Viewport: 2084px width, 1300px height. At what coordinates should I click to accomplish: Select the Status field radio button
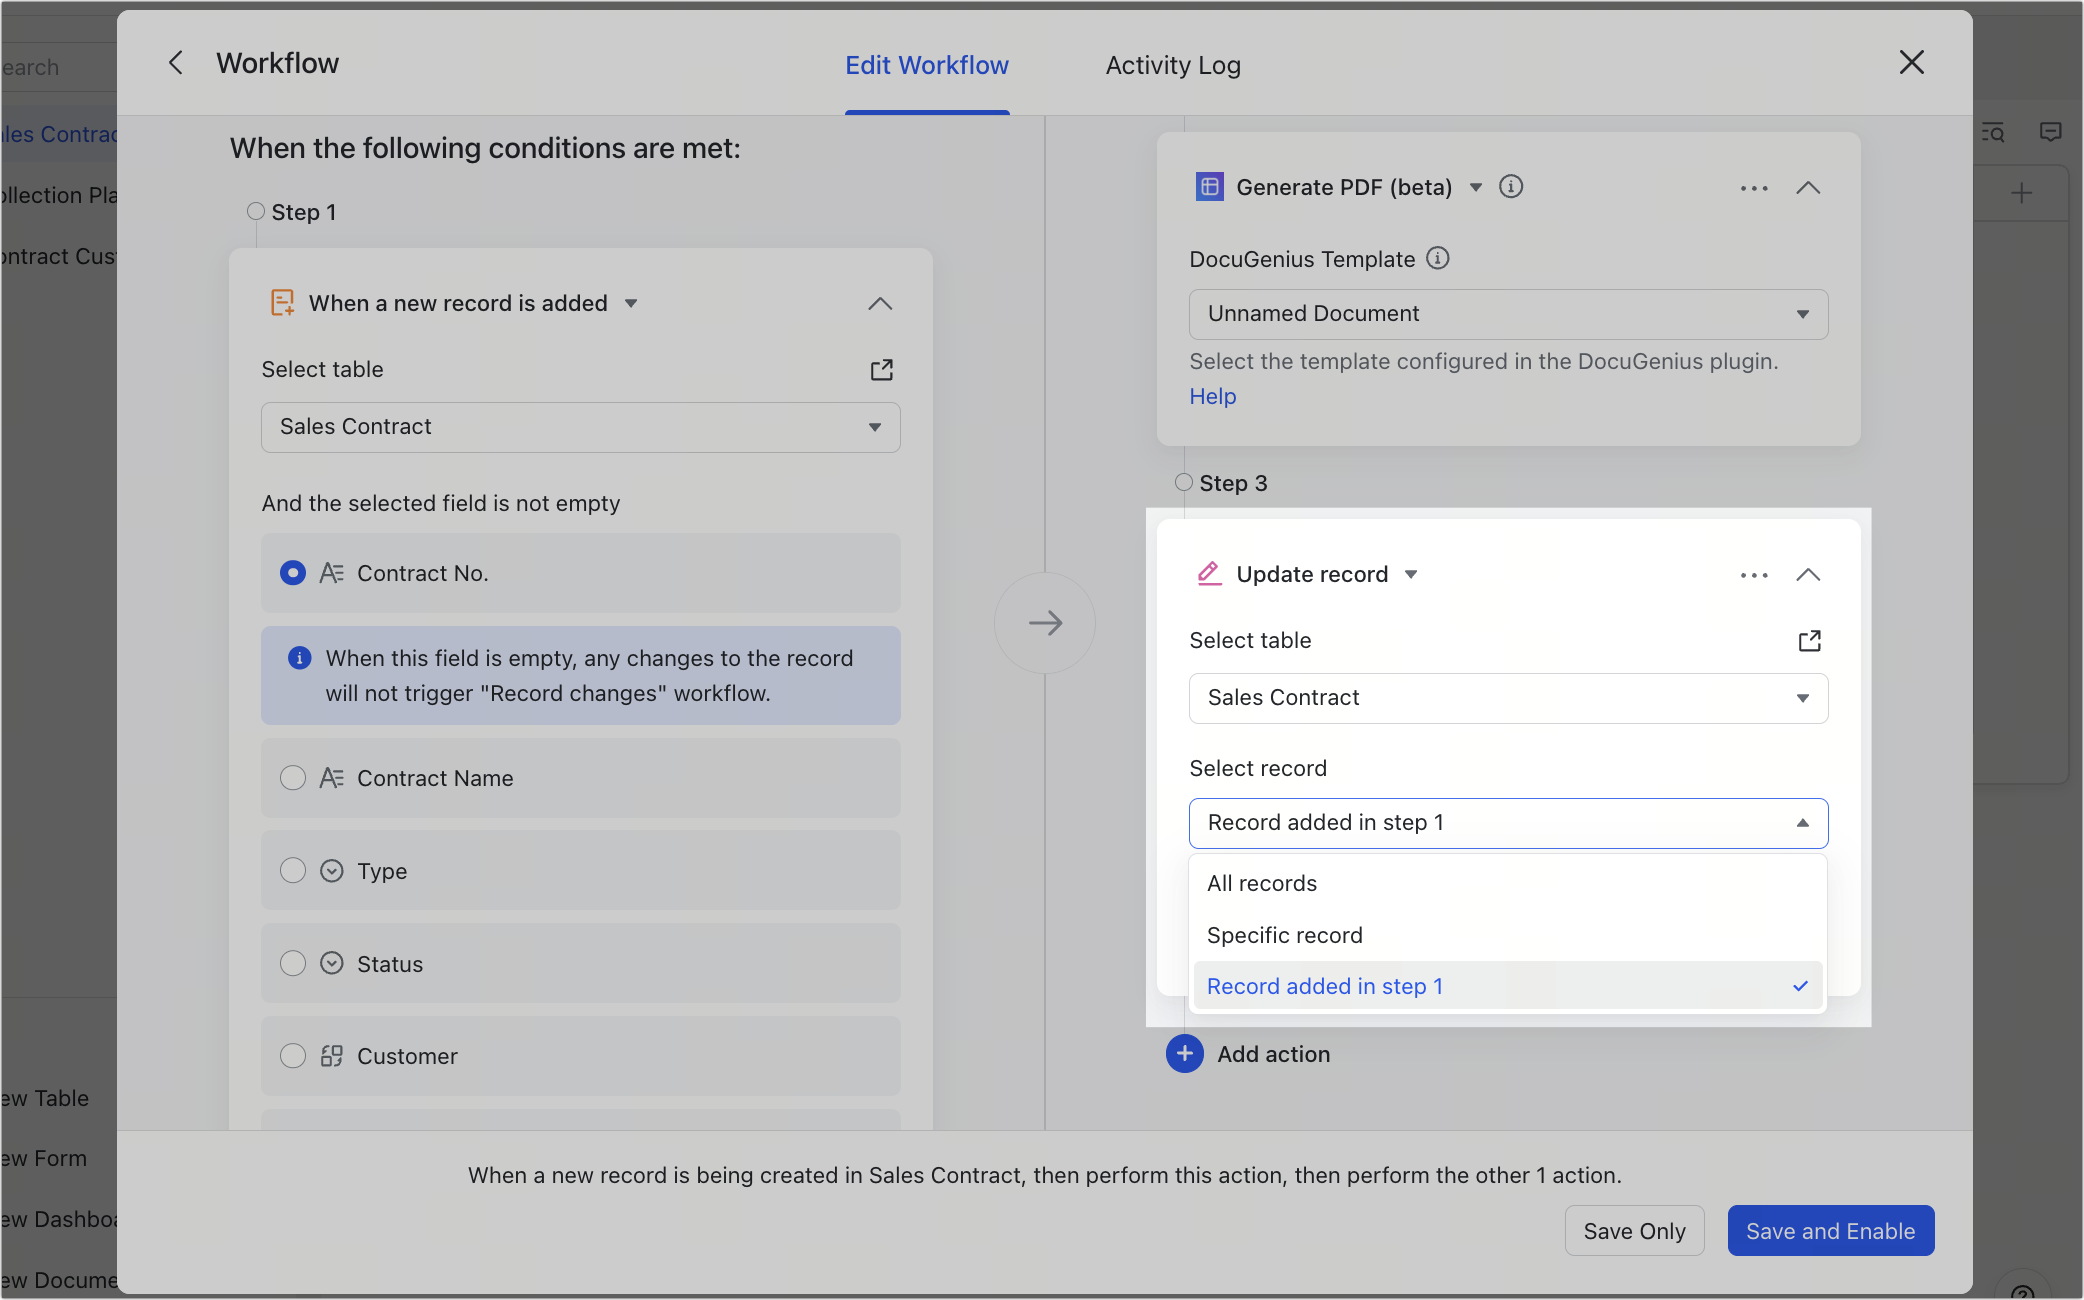(293, 964)
